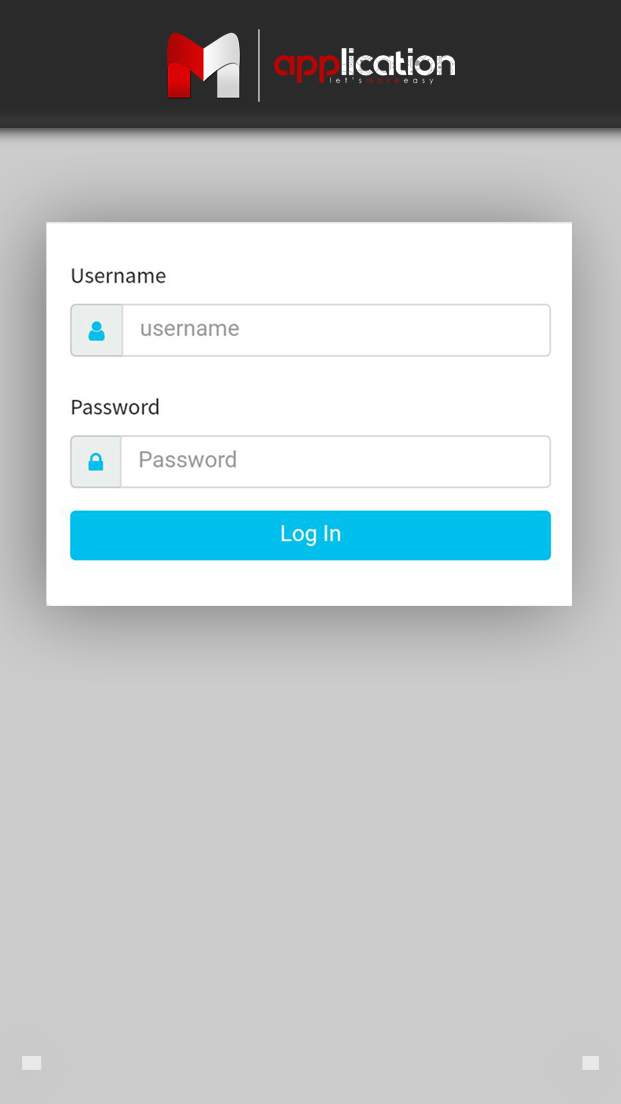Click the tagline under the application wordmark

pos(382,81)
